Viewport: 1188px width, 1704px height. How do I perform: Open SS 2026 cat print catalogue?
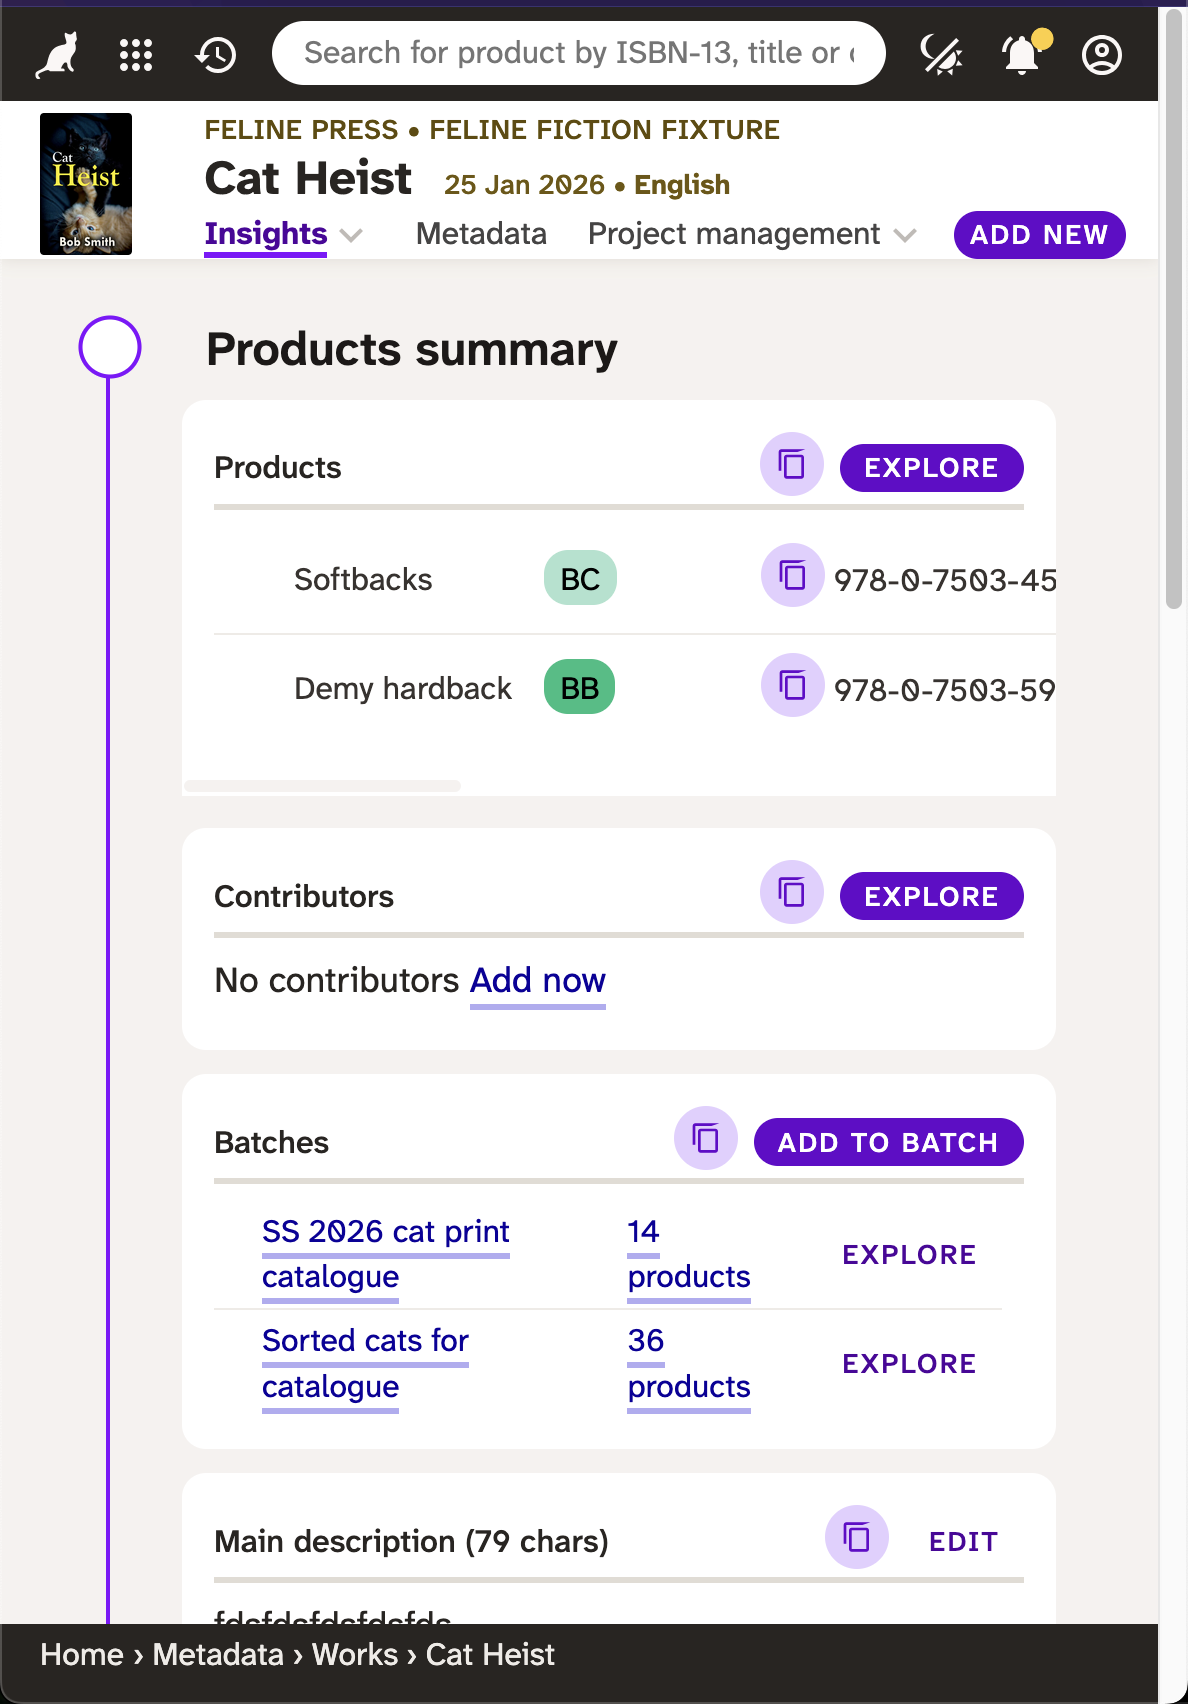pos(385,1253)
